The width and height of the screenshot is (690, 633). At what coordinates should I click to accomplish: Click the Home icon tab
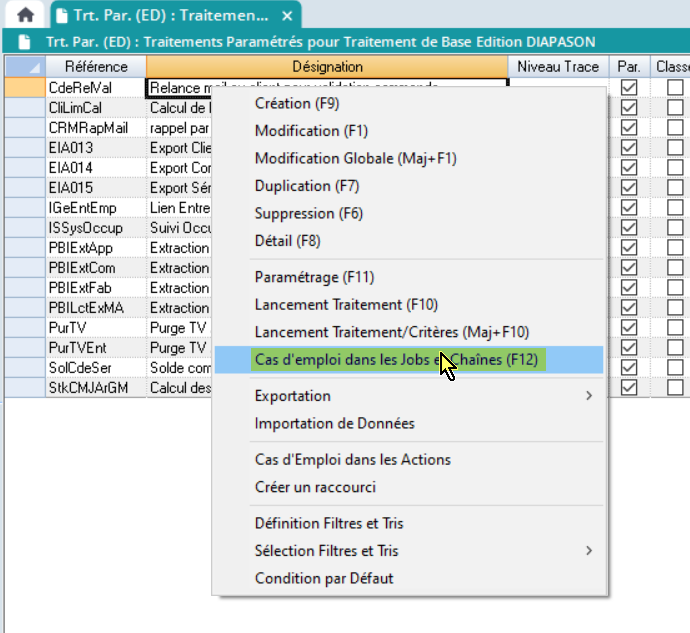click(25, 16)
